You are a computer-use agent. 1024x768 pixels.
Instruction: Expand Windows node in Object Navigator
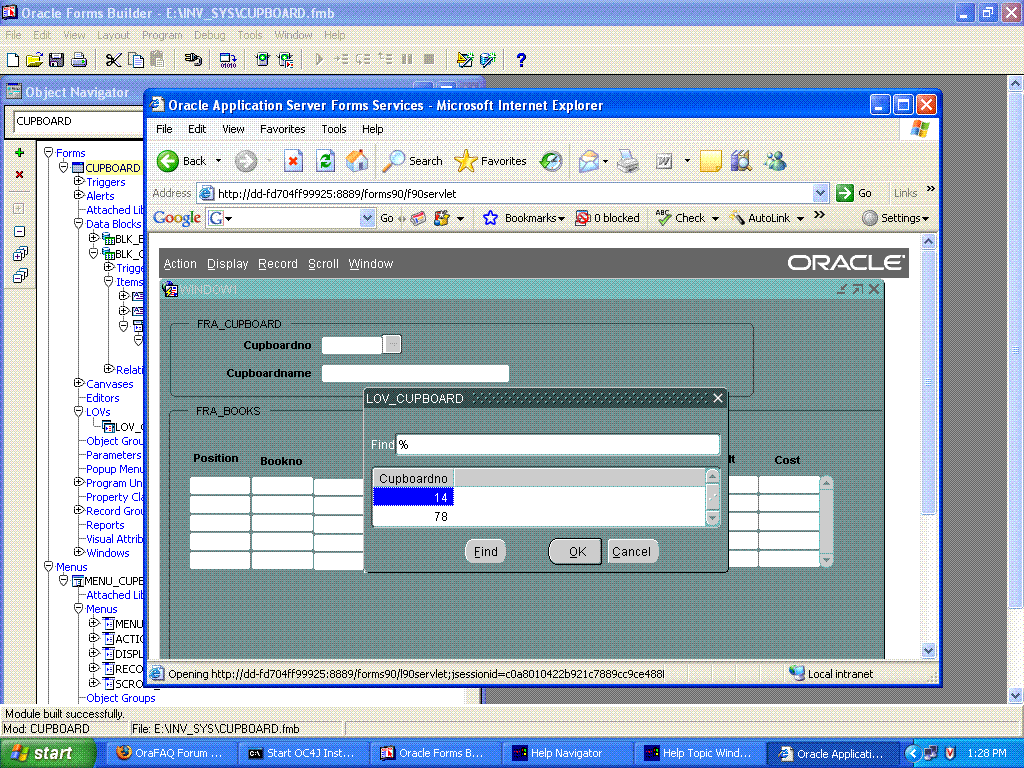tap(78, 552)
